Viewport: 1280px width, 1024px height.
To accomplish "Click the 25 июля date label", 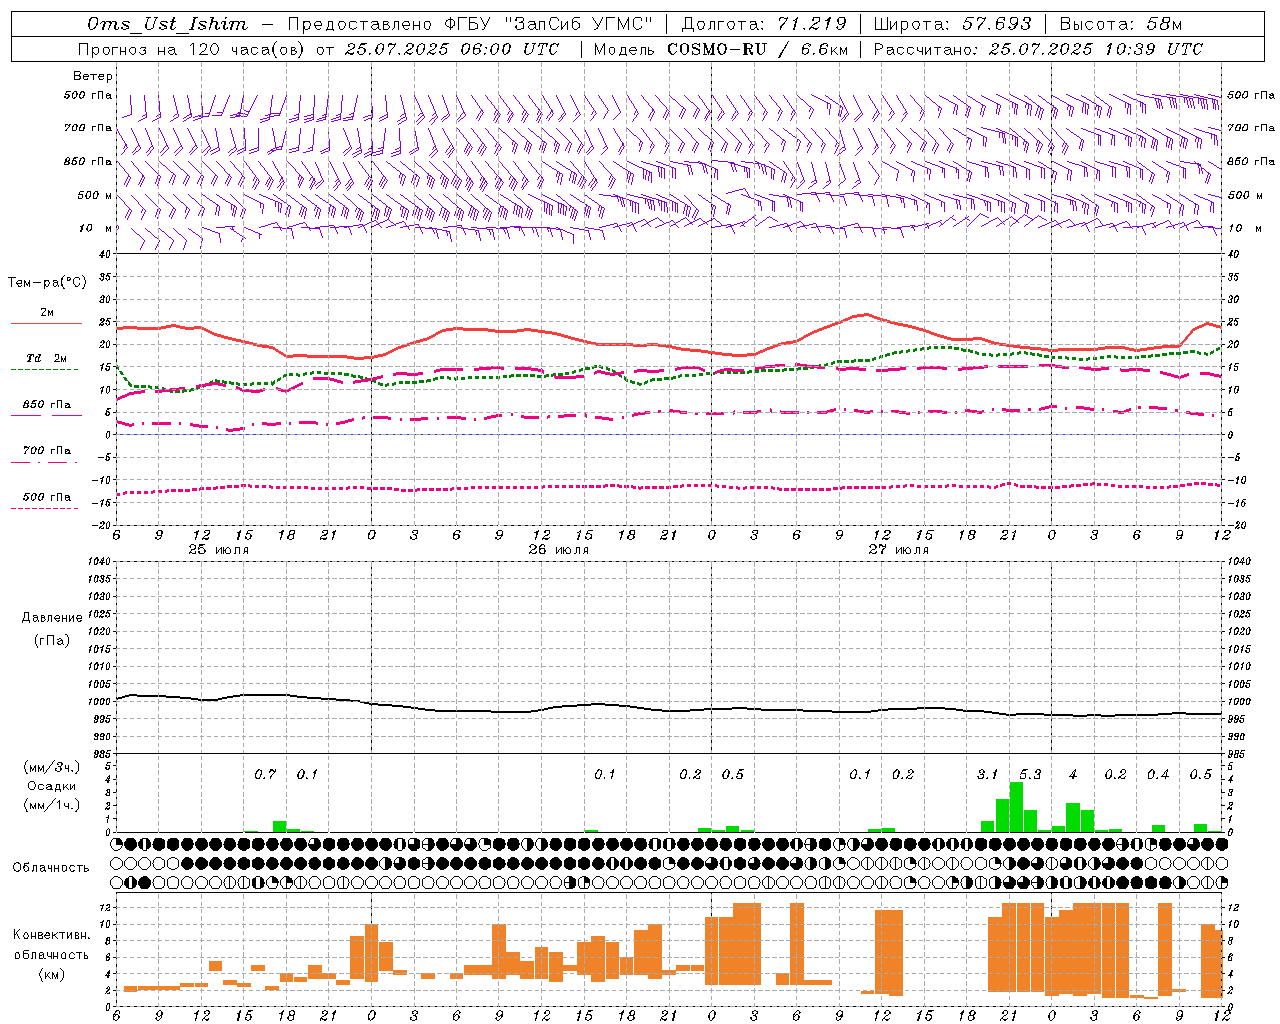I will click(218, 550).
